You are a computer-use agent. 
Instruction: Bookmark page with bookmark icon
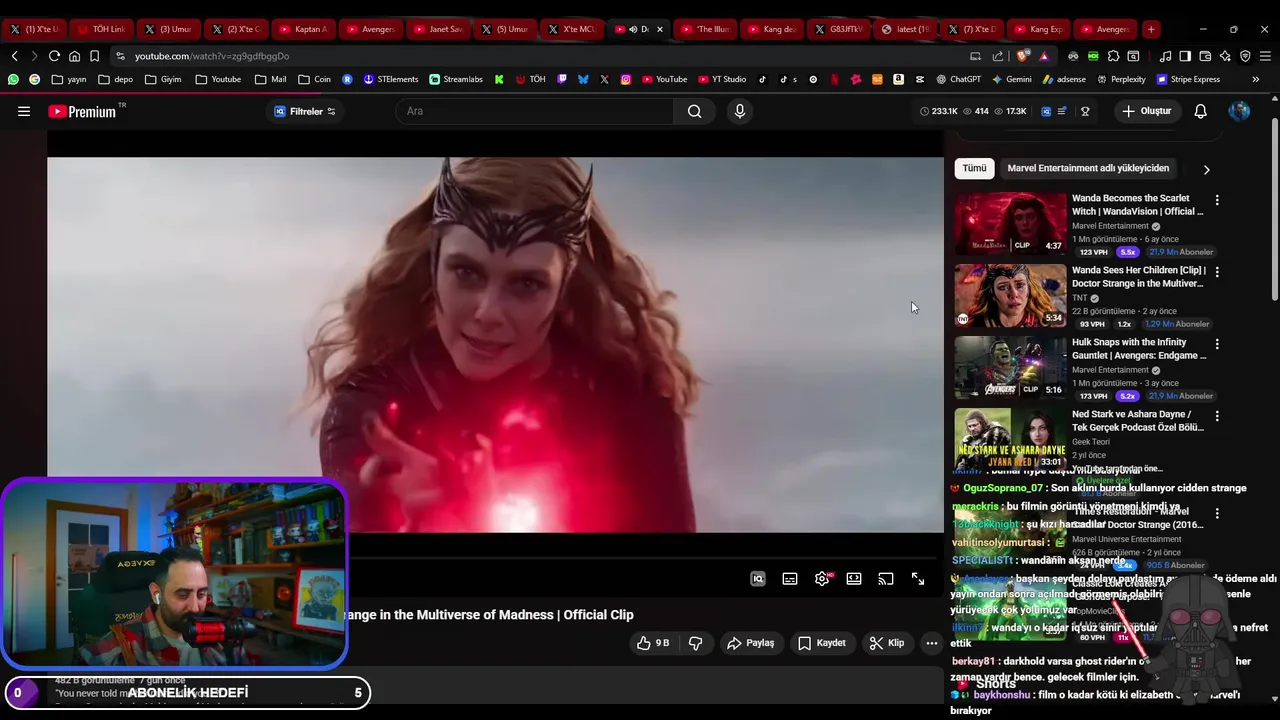coord(94,56)
